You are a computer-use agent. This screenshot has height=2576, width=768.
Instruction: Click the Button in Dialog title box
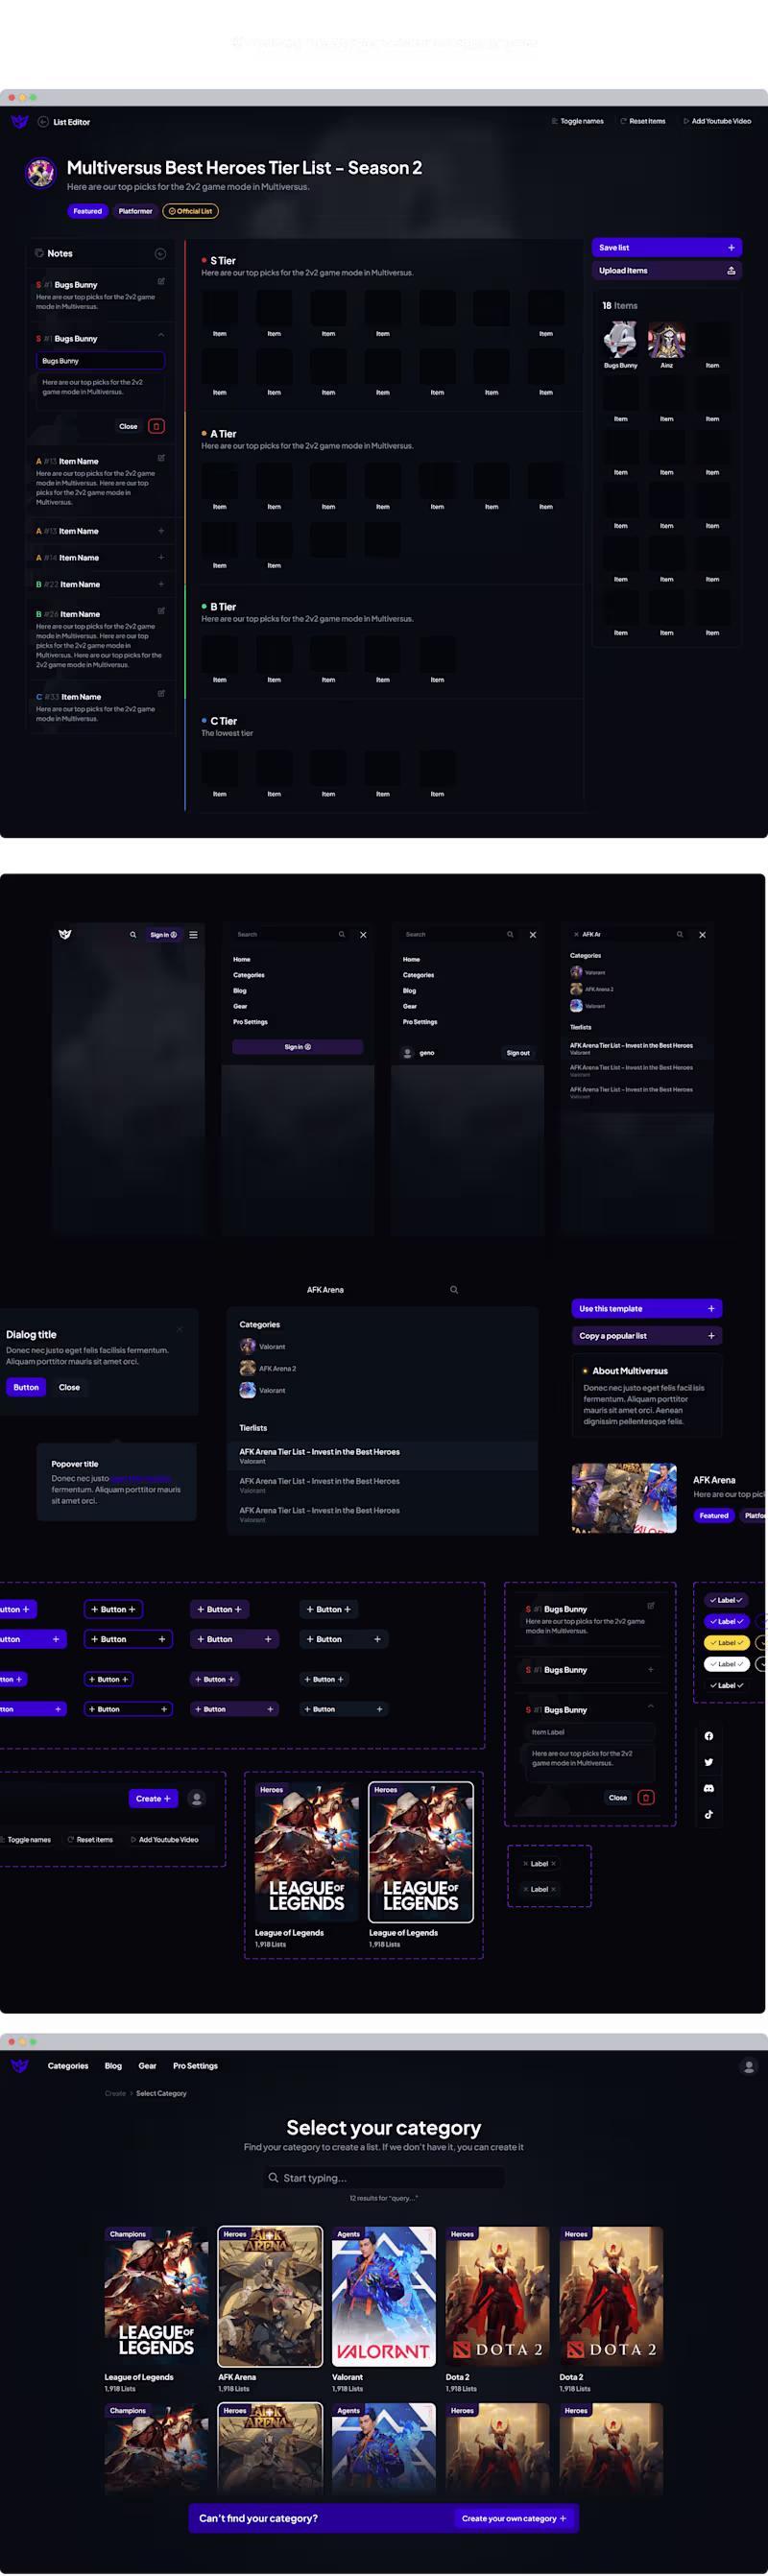[x=26, y=1387]
